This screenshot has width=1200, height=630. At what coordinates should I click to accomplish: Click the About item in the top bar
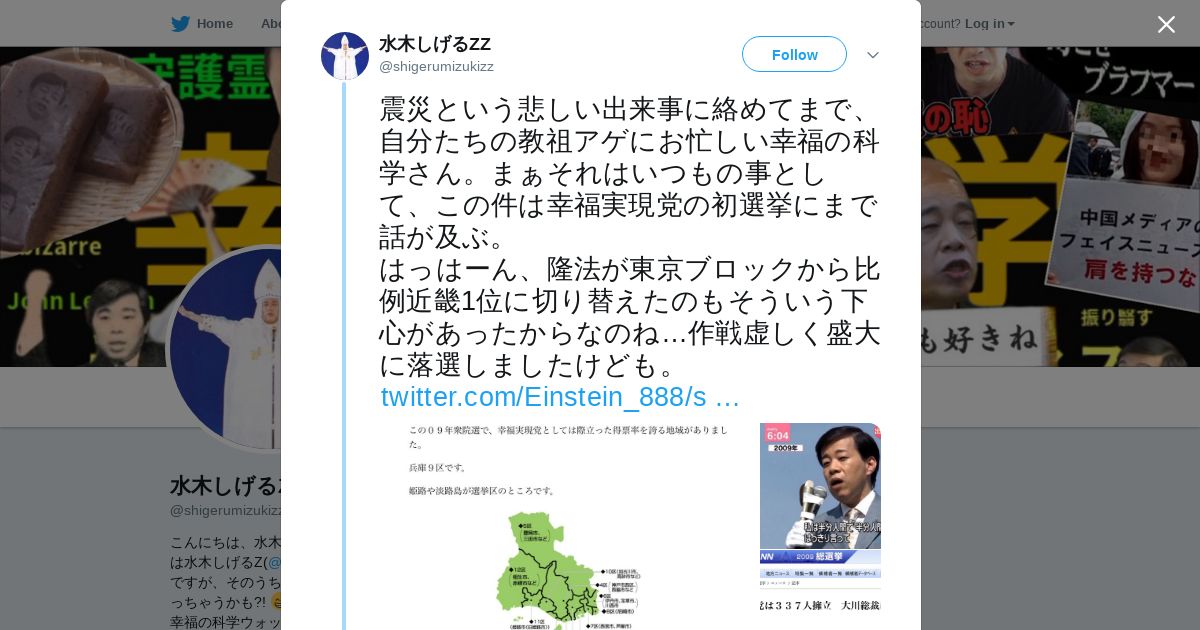pyautogui.click(x=270, y=23)
